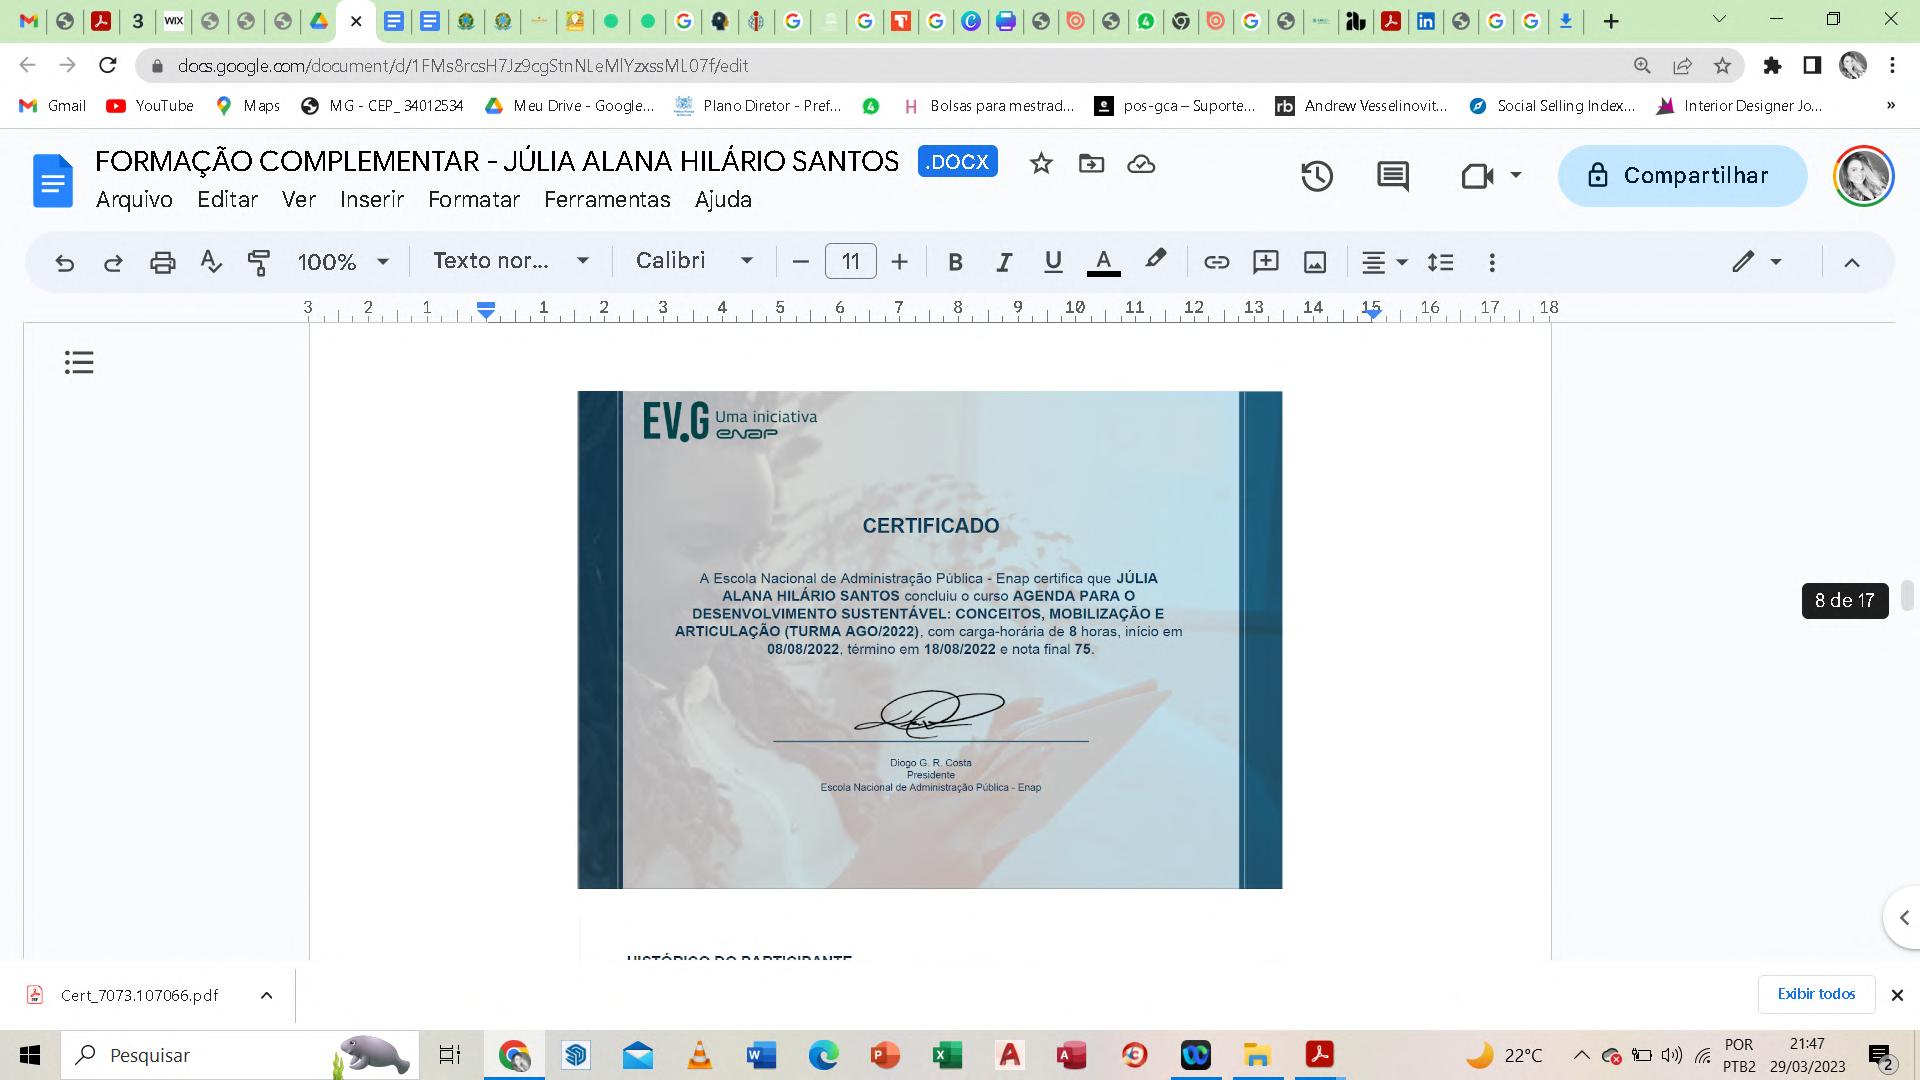
Task: Click the Compartilhar button
Action: coord(1682,176)
